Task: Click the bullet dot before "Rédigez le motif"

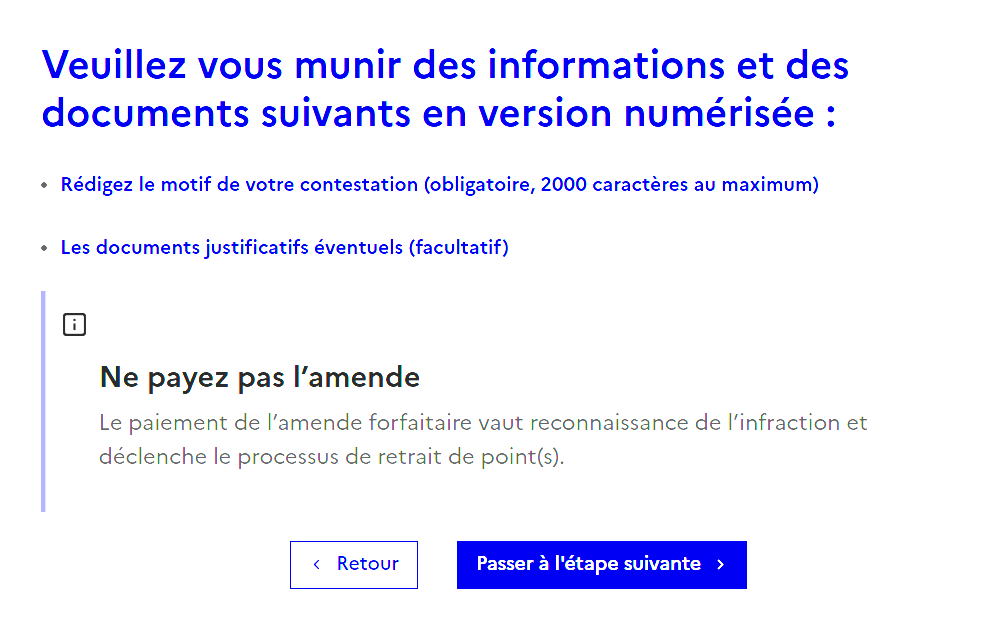Action: [x=44, y=185]
